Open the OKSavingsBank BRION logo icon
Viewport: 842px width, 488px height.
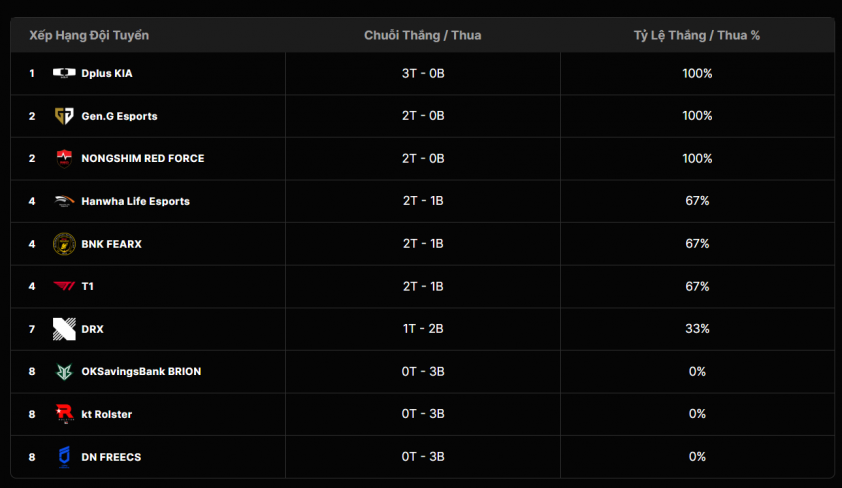[64, 372]
